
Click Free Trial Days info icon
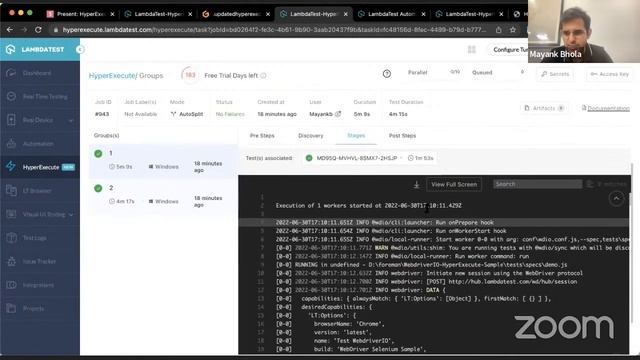point(263,76)
